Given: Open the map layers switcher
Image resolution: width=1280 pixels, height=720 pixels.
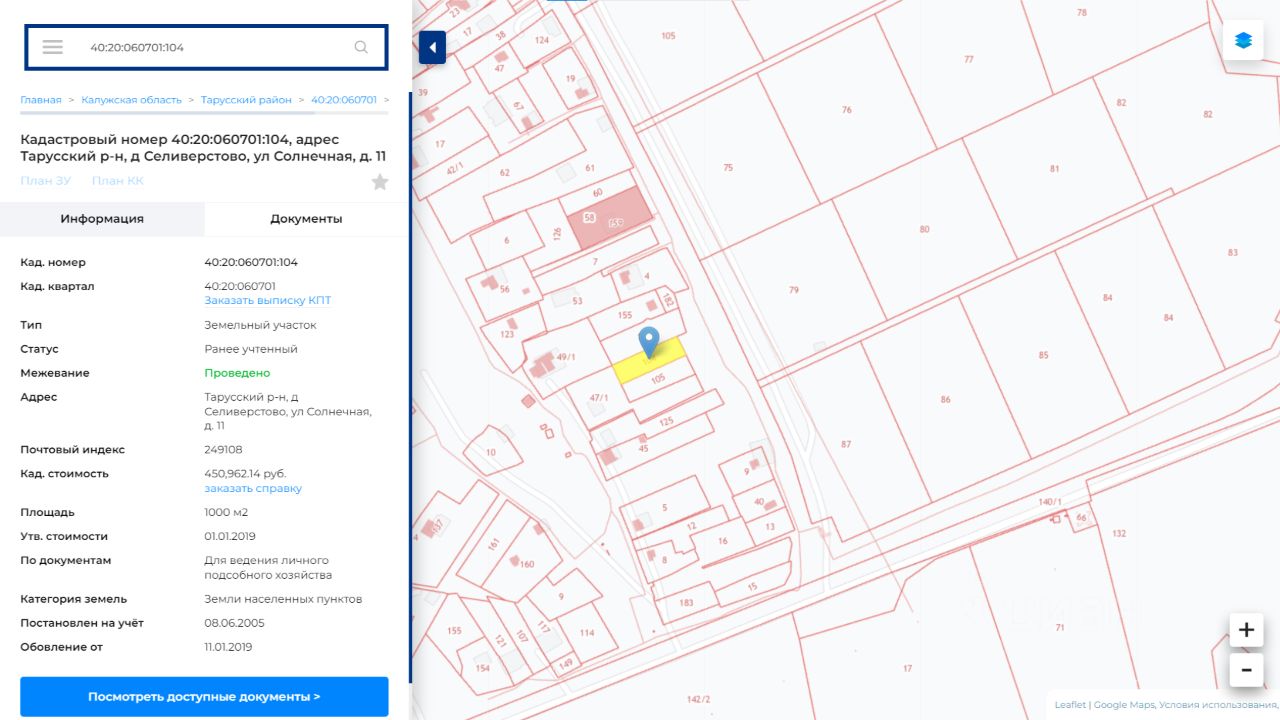Looking at the screenshot, I should 1243,40.
